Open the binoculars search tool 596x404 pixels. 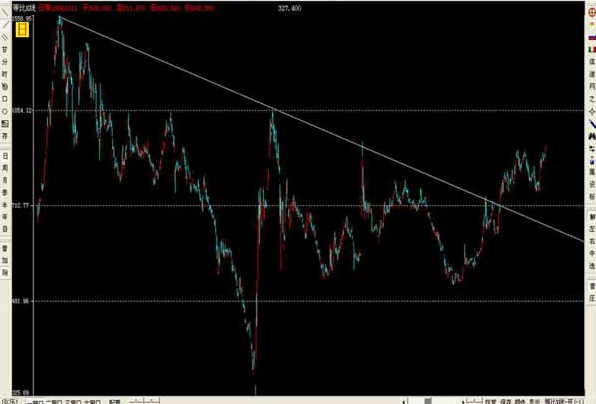(592, 136)
